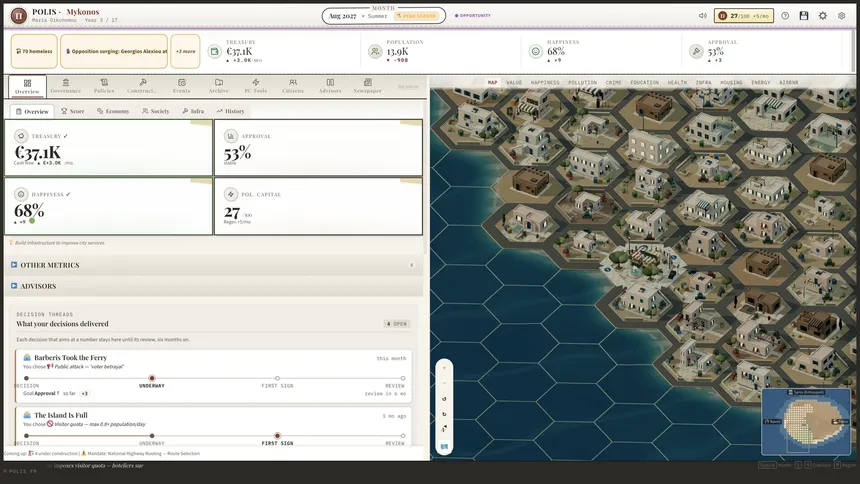The image size is (860, 484).
Task: Switch to the Events main tab
Action: point(182,86)
